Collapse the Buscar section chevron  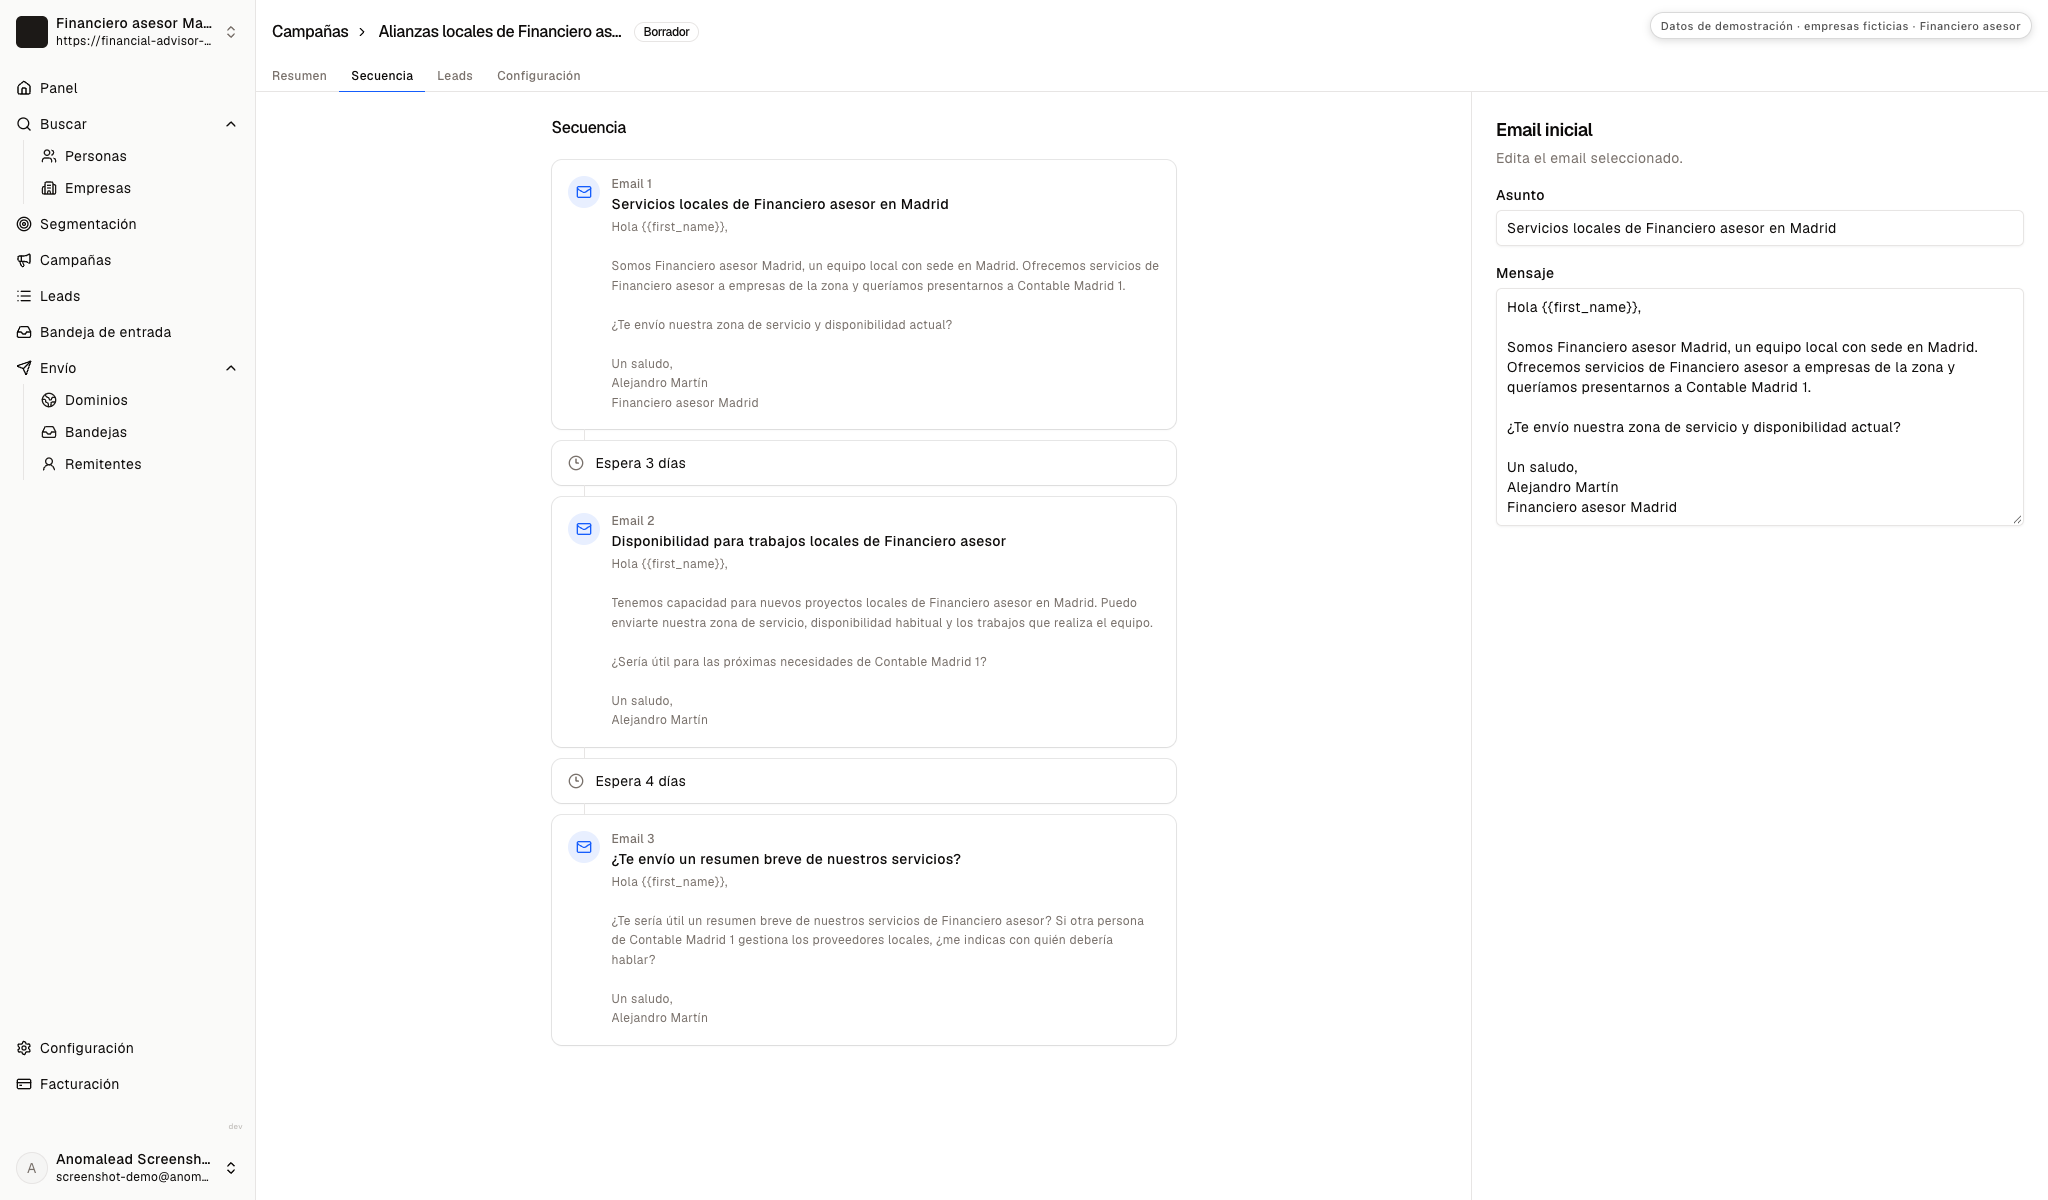(x=231, y=124)
